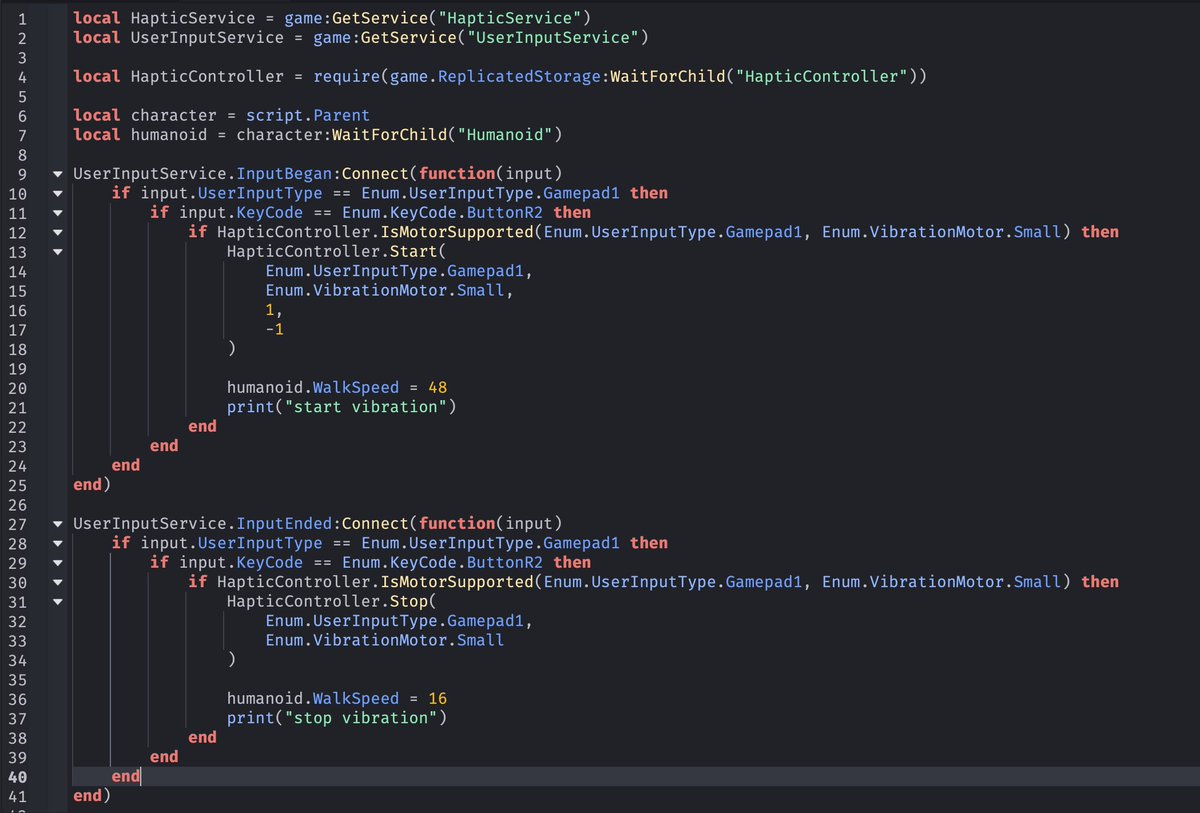1200x813 pixels.
Task: Click the "start vibration" string
Action: point(366,407)
